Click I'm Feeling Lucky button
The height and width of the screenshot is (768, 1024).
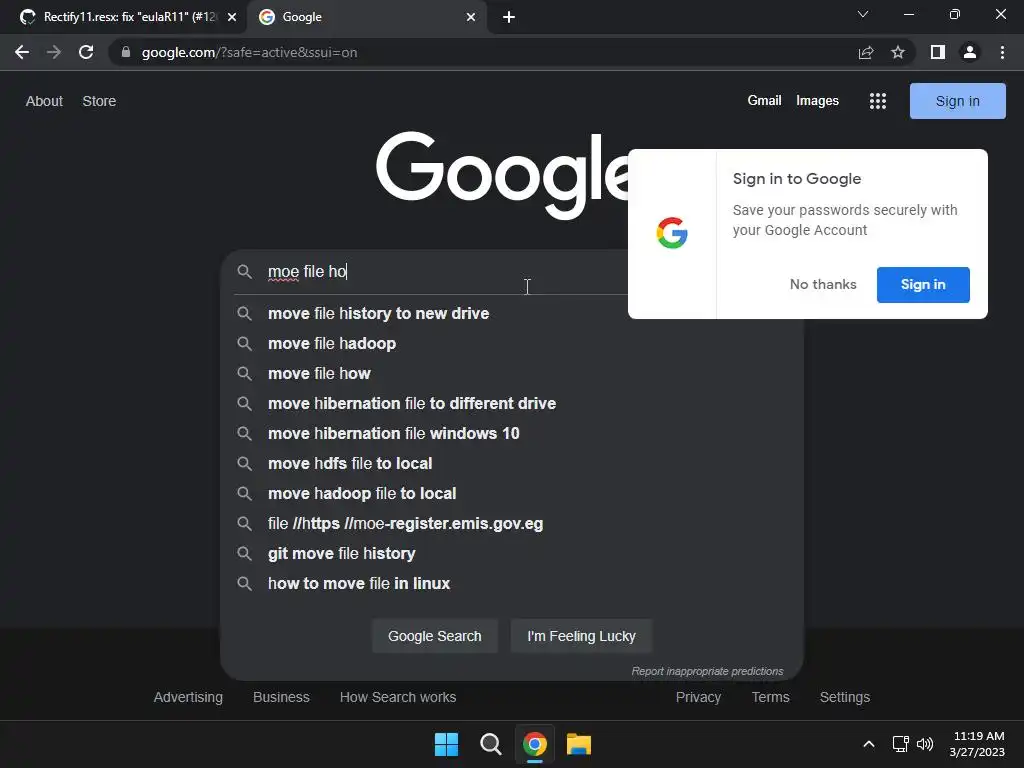tap(581, 636)
